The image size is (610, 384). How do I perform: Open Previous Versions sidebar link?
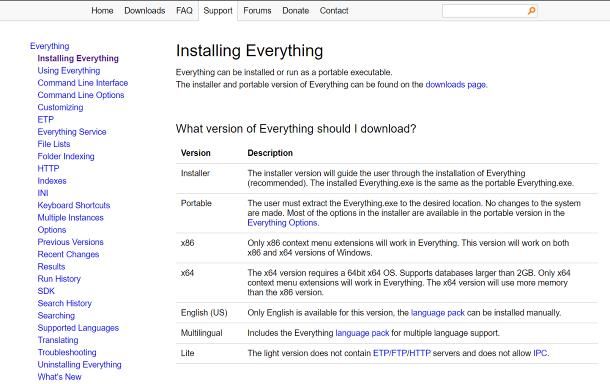(x=70, y=242)
